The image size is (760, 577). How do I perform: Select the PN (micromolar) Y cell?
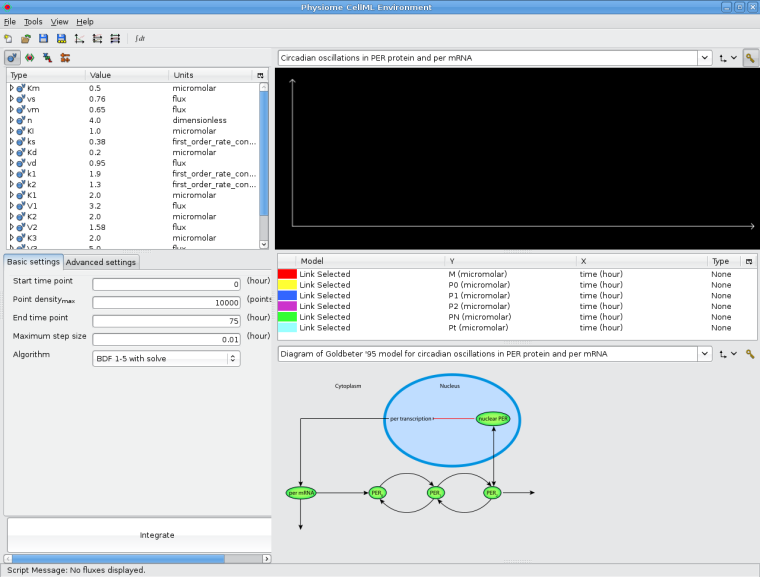point(479,317)
